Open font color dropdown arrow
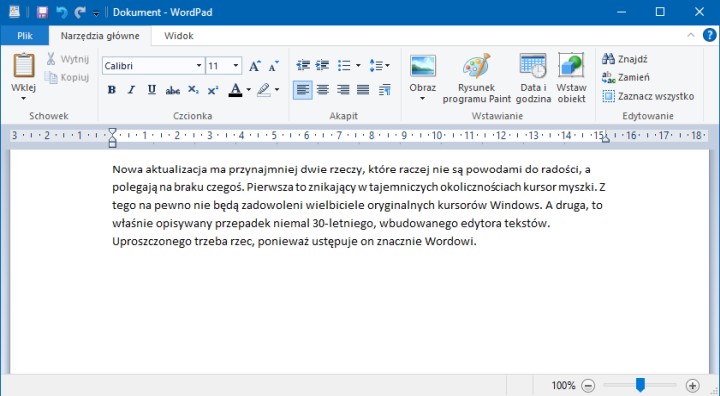This screenshot has width=720, height=396. (x=248, y=90)
